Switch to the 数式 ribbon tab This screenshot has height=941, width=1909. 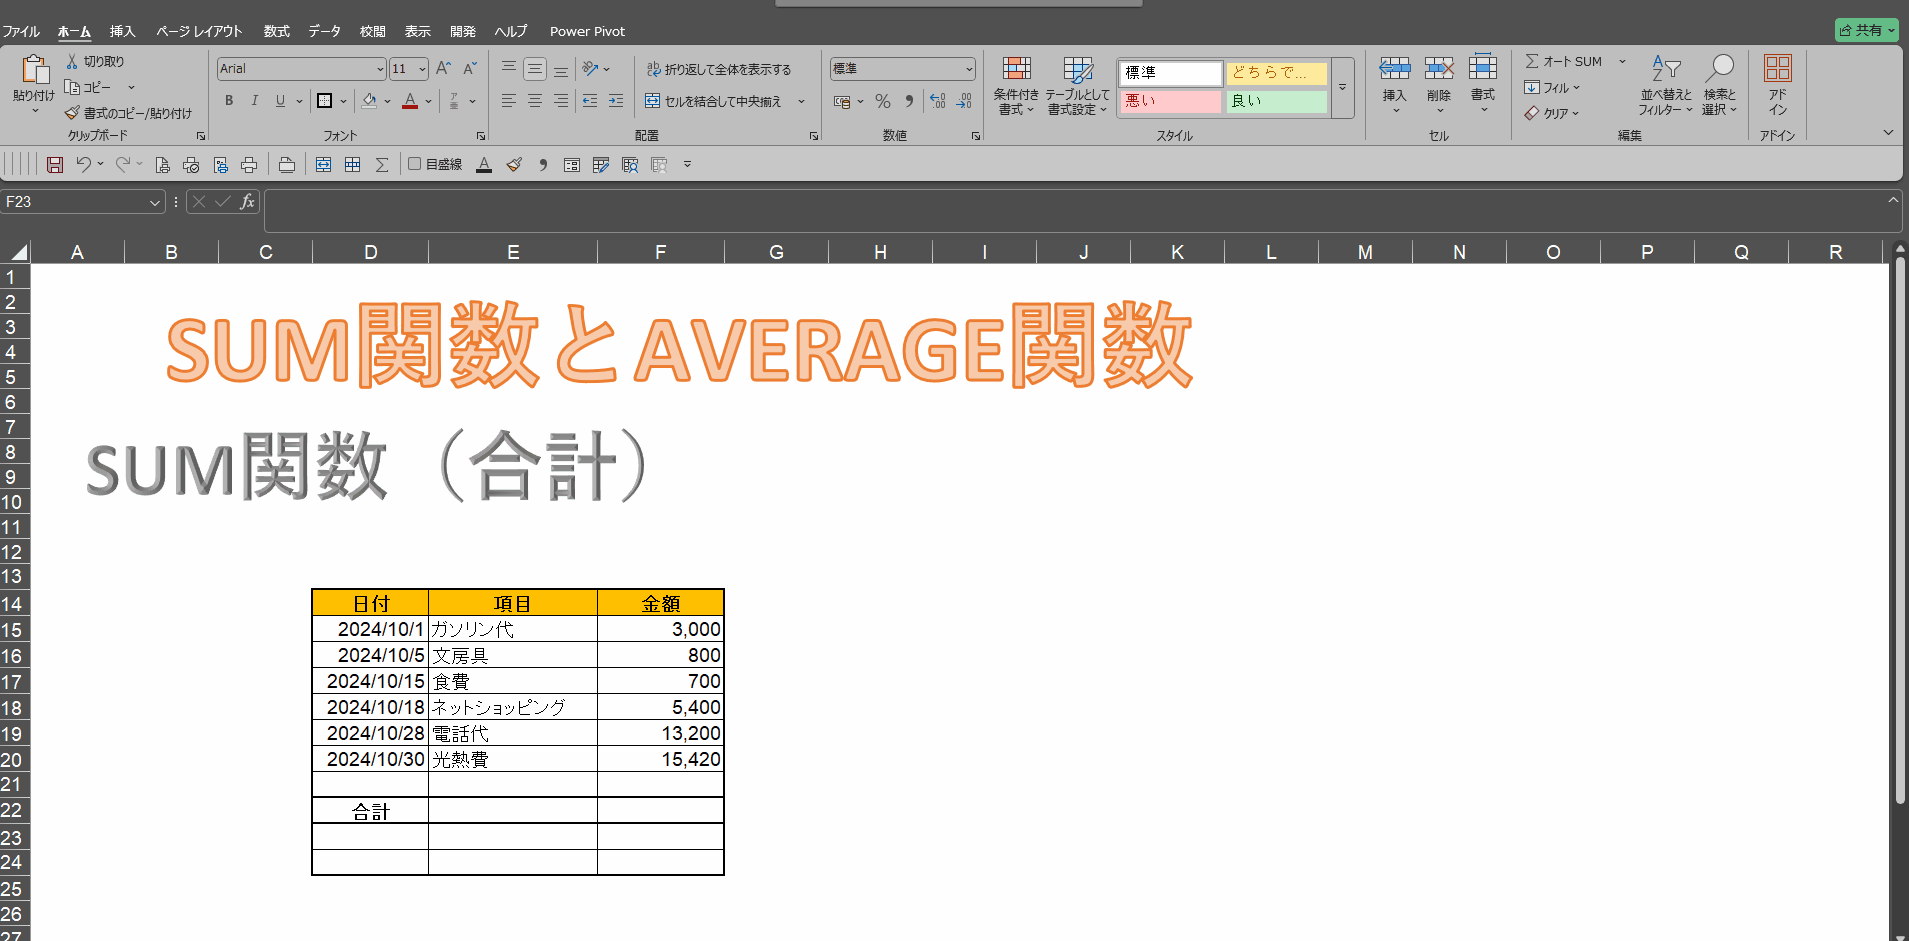(x=276, y=31)
